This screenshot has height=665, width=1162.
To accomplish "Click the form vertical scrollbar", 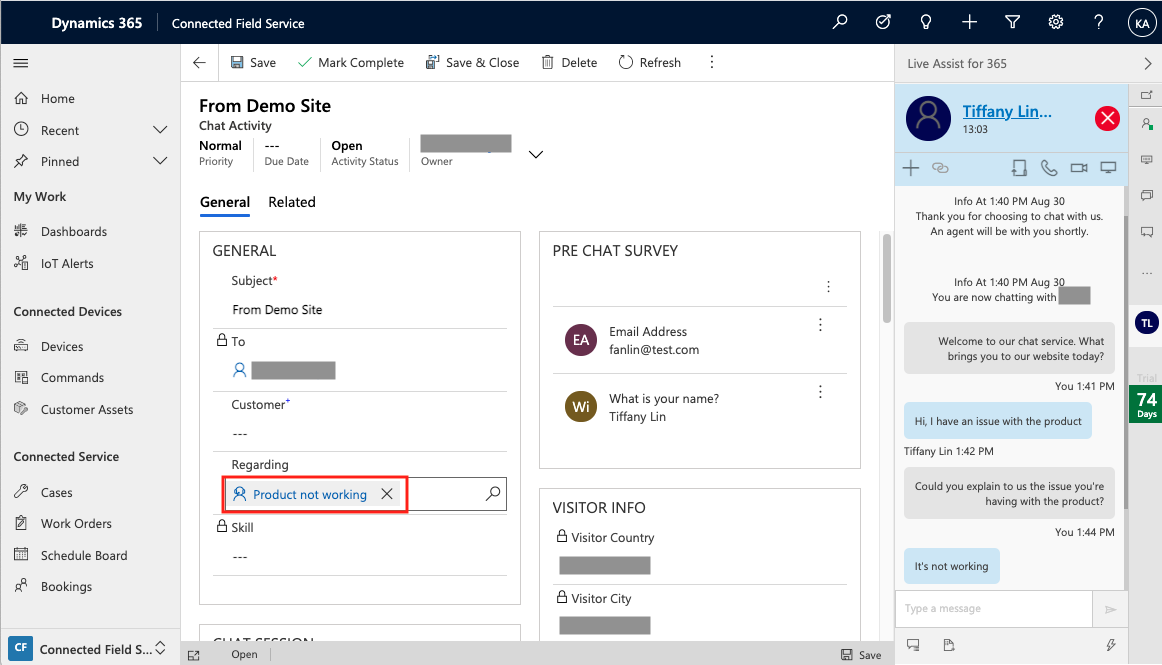I will tap(886, 279).
